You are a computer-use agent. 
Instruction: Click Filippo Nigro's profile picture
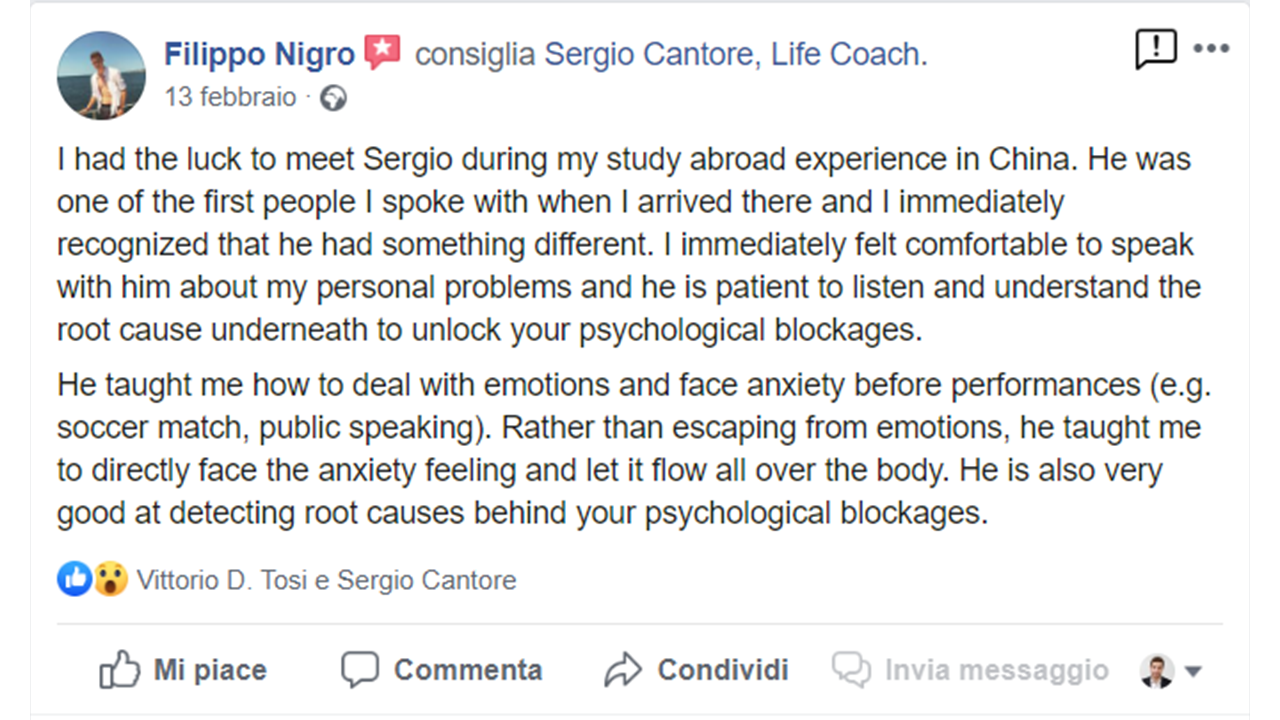tap(101, 75)
